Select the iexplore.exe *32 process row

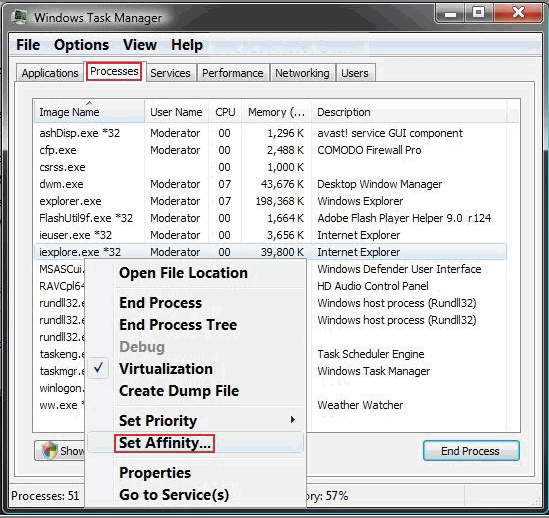coord(270,252)
